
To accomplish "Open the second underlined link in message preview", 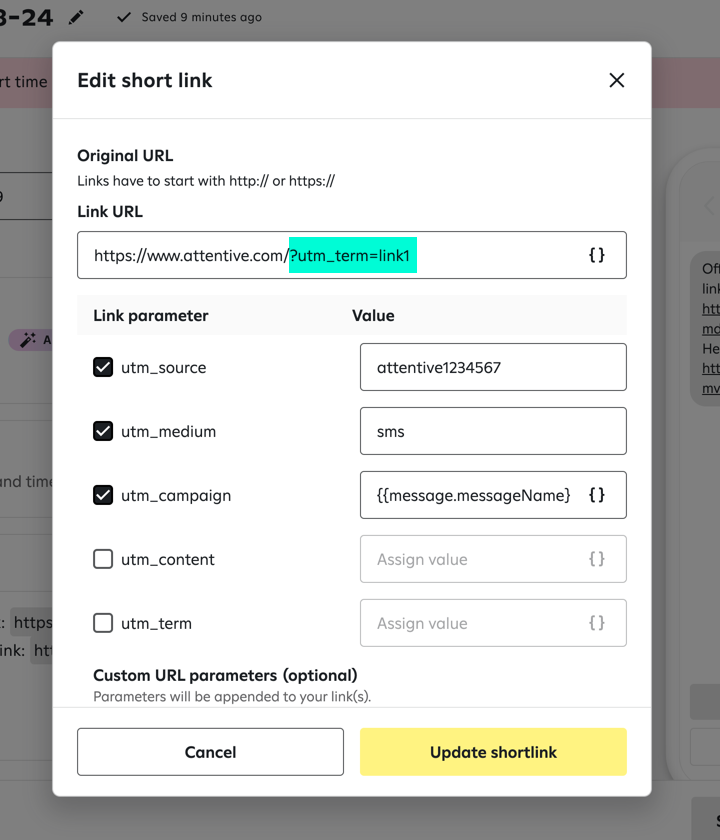I will [710, 368].
